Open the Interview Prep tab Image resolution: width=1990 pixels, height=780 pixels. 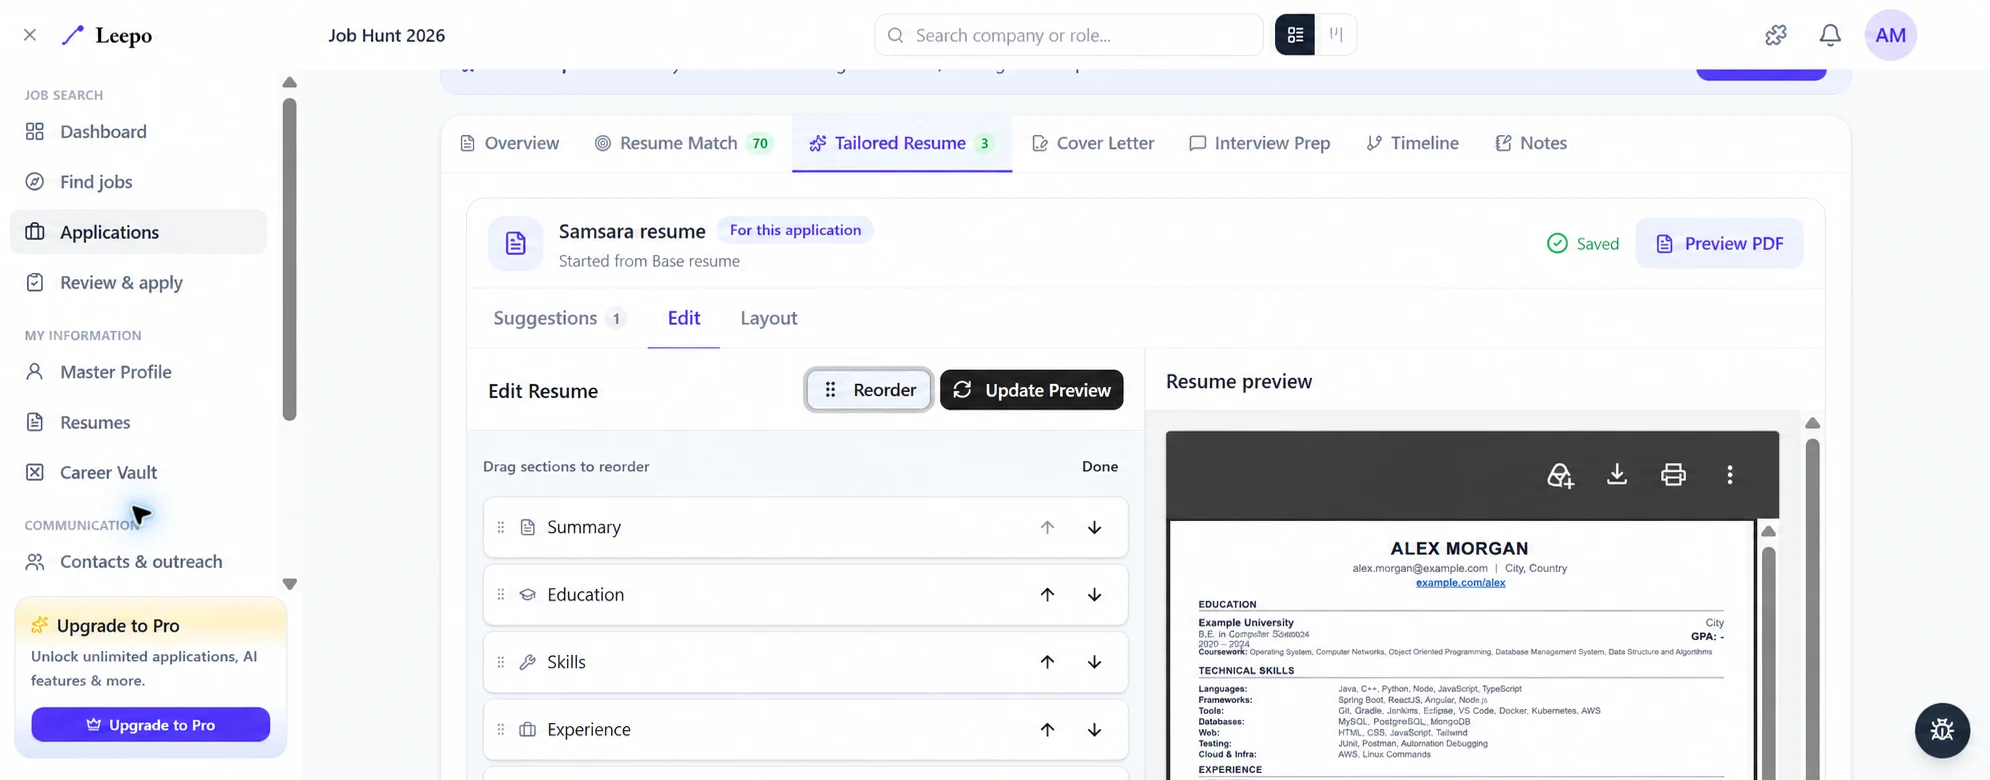pyautogui.click(x=1260, y=143)
